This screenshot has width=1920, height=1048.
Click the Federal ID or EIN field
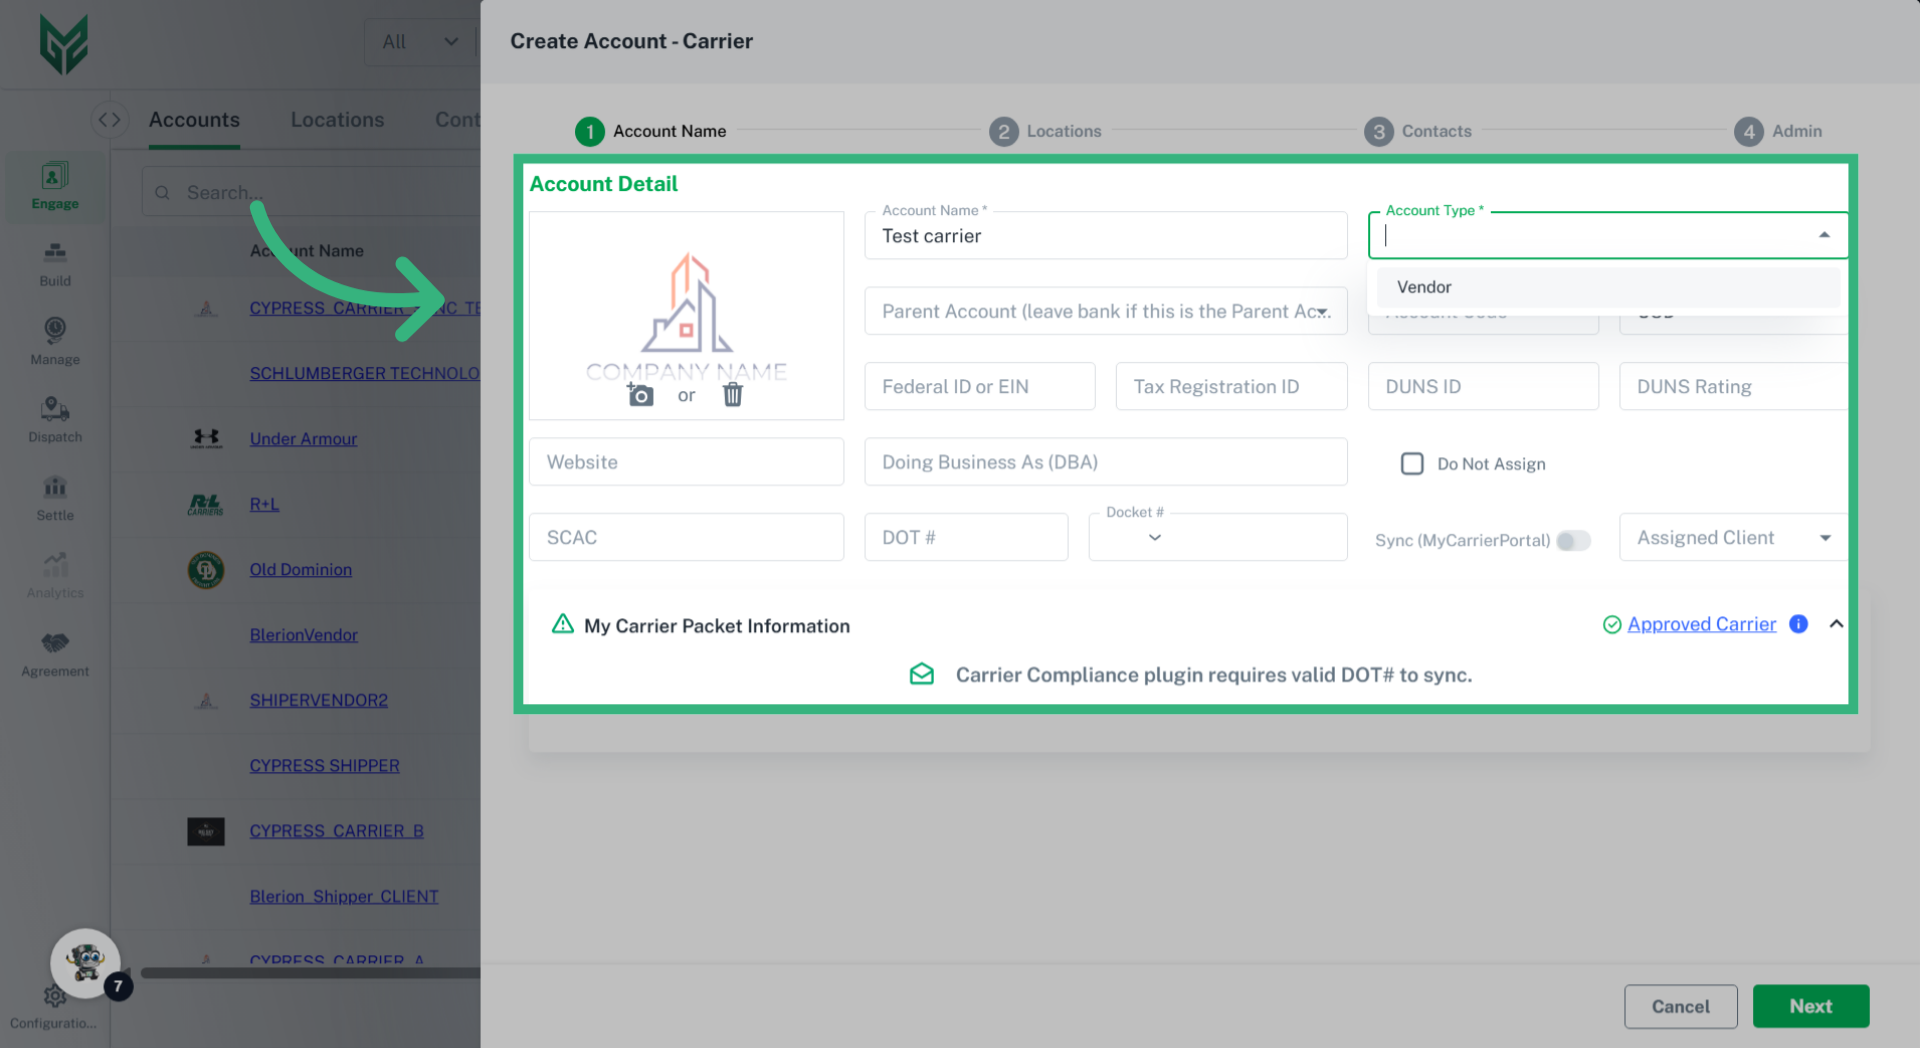(x=979, y=387)
